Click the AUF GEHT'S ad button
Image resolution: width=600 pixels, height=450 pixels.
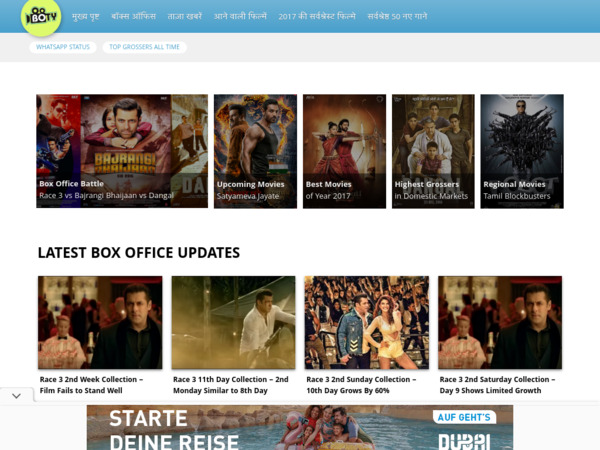(464, 417)
